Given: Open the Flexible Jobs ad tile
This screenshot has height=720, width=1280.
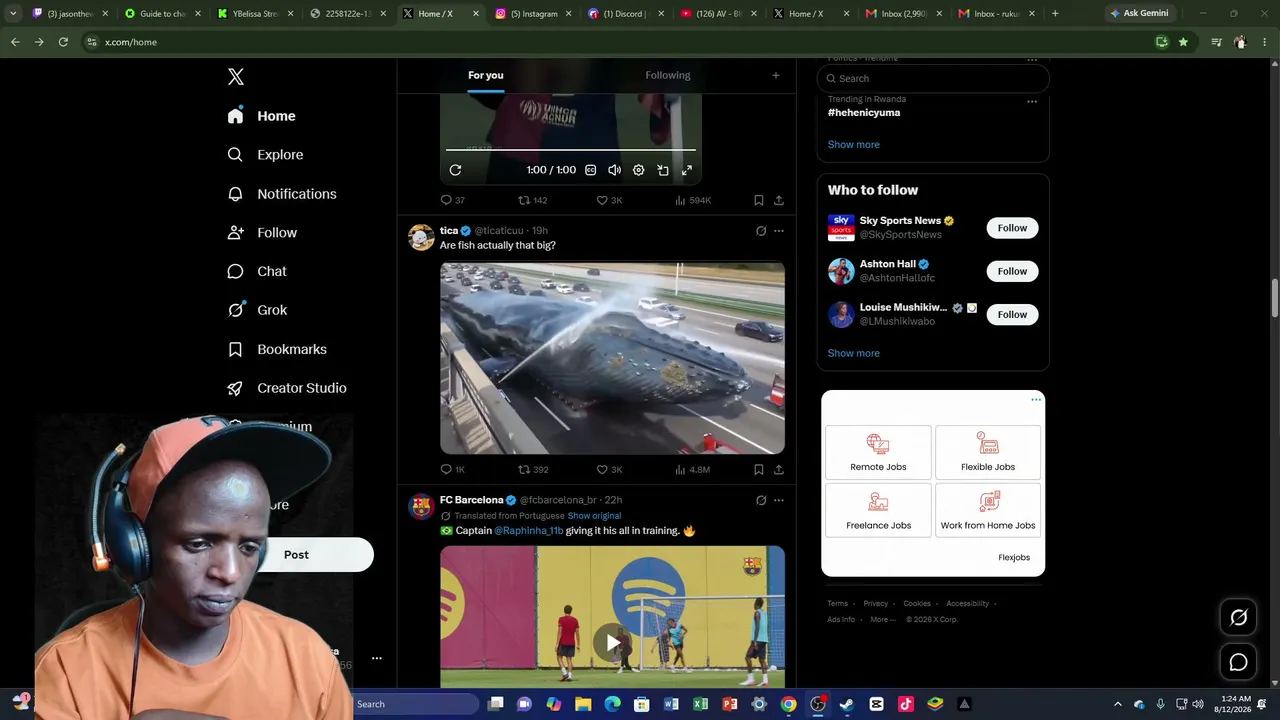Looking at the screenshot, I should tap(988, 452).
